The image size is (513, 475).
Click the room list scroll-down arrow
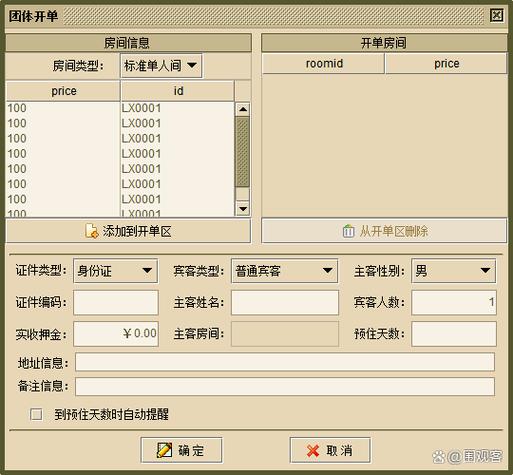click(x=243, y=209)
